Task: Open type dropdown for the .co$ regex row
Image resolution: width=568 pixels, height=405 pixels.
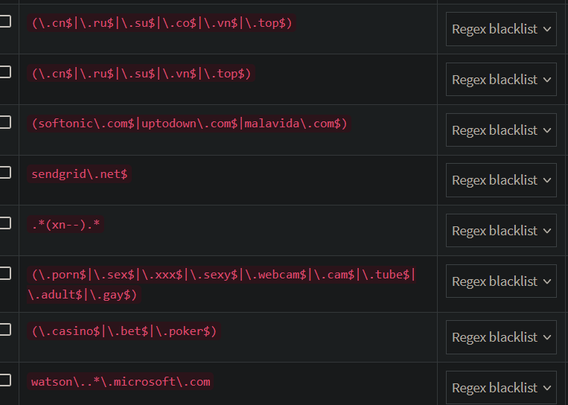Action: 501,29
